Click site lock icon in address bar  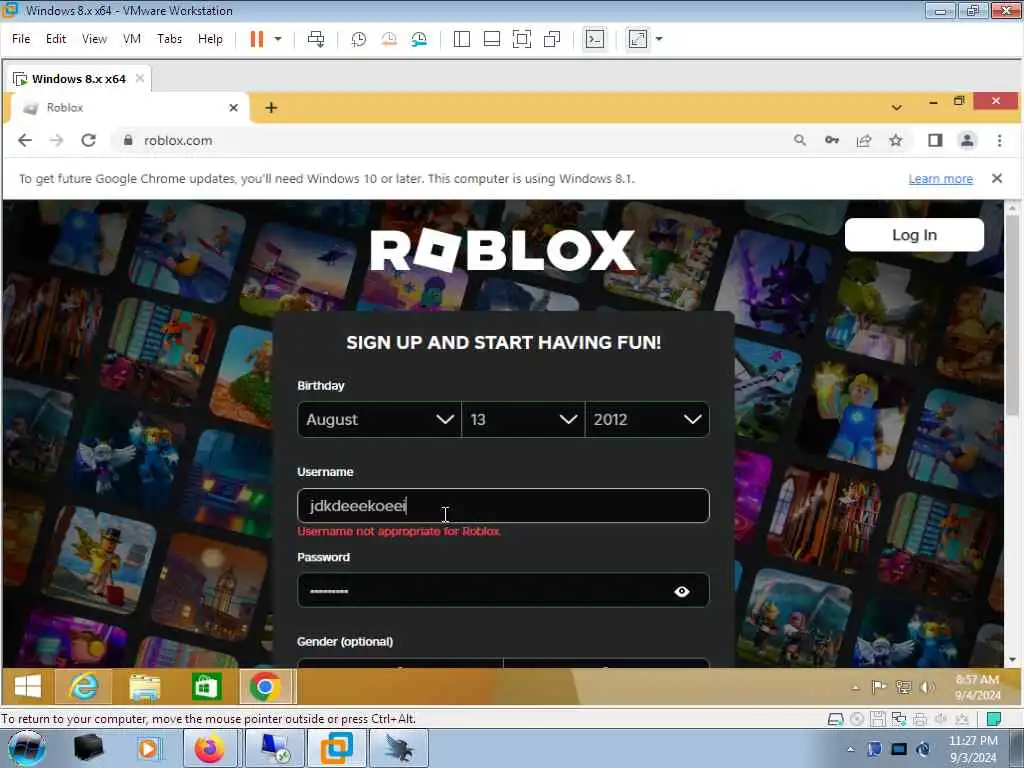pos(128,140)
